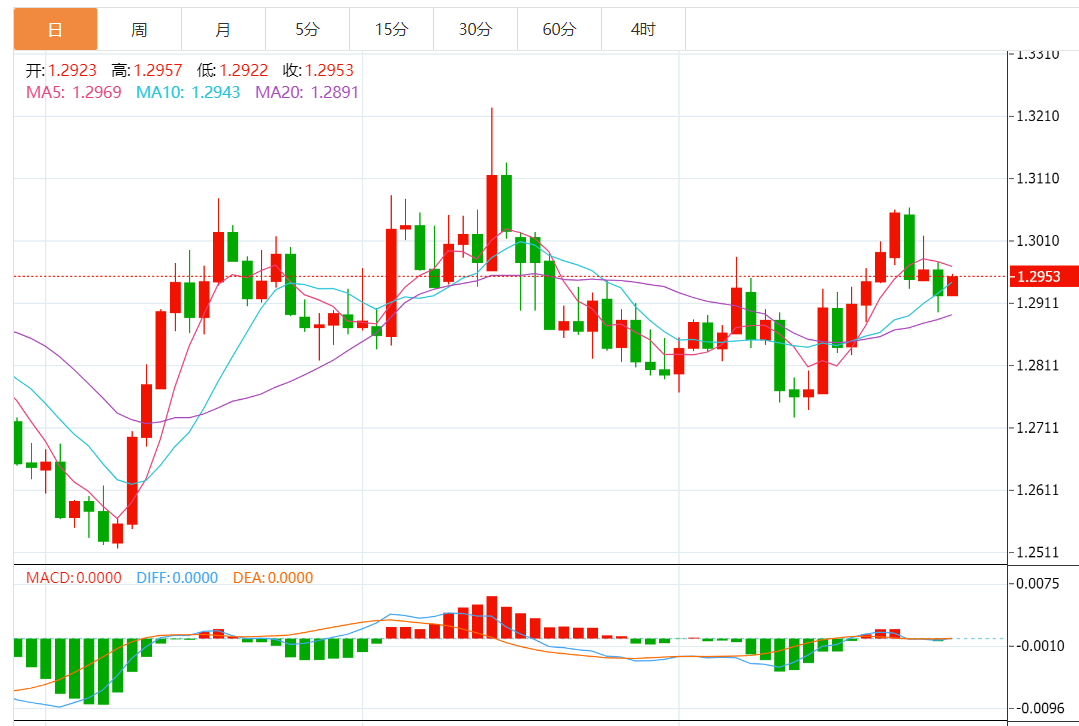
Task: Click the 1.2711 price axis label
Action: click(x=1038, y=427)
